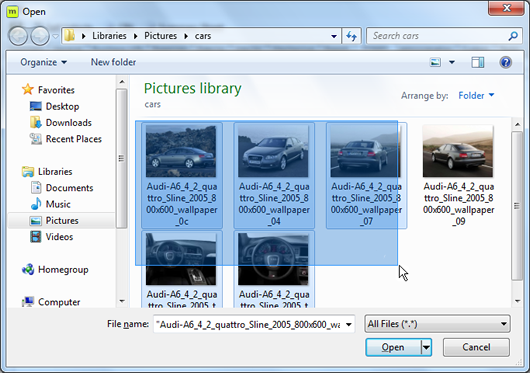
Task: Click the Desktop monitor icon
Action: pyautogui.click(x=36, y=106)
